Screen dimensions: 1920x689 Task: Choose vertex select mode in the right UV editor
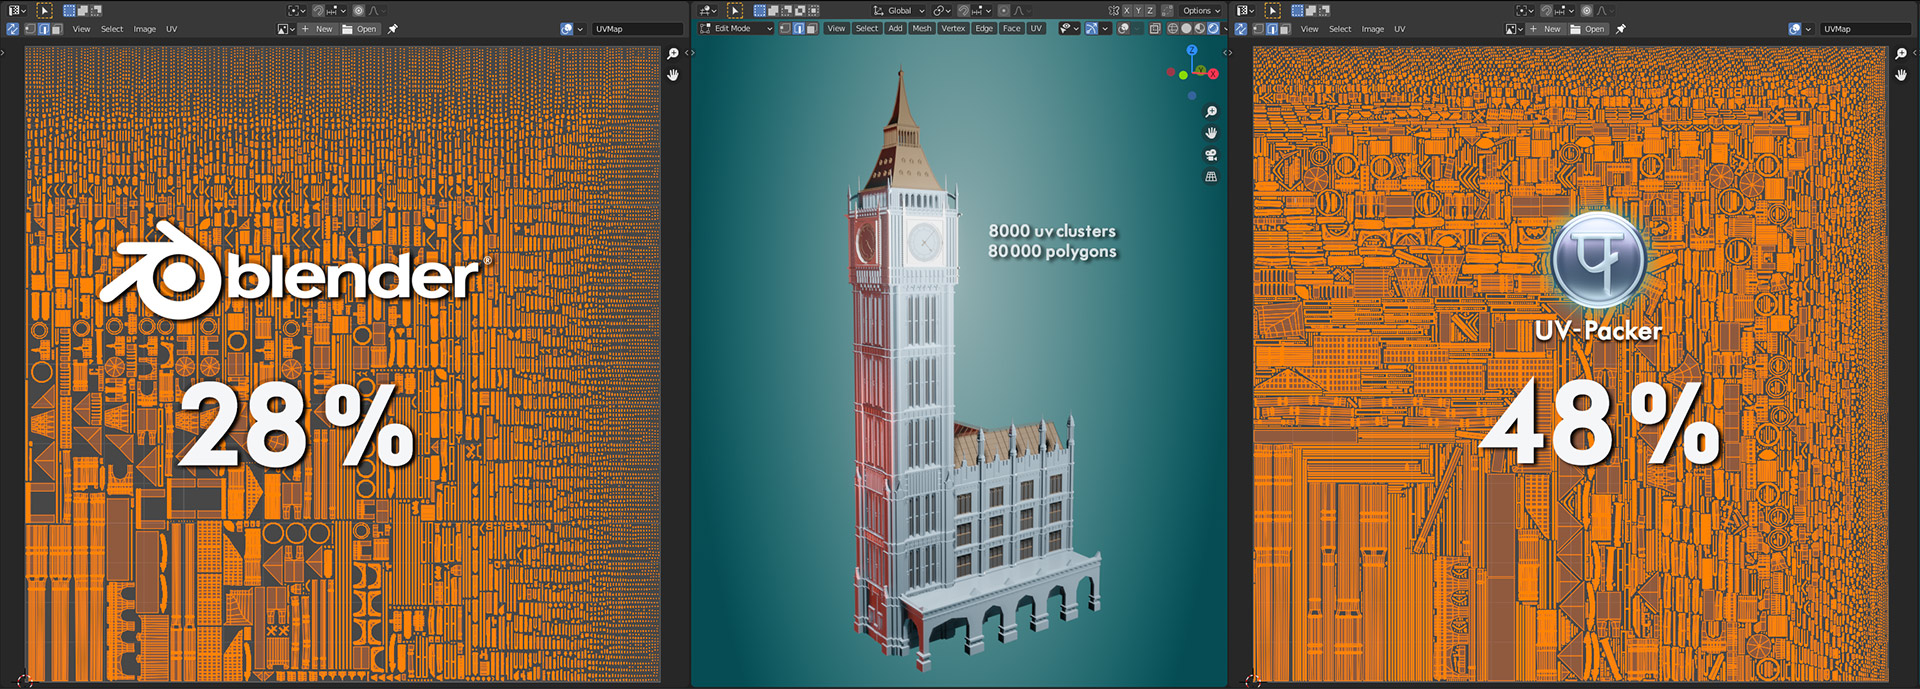(1258, 29)
